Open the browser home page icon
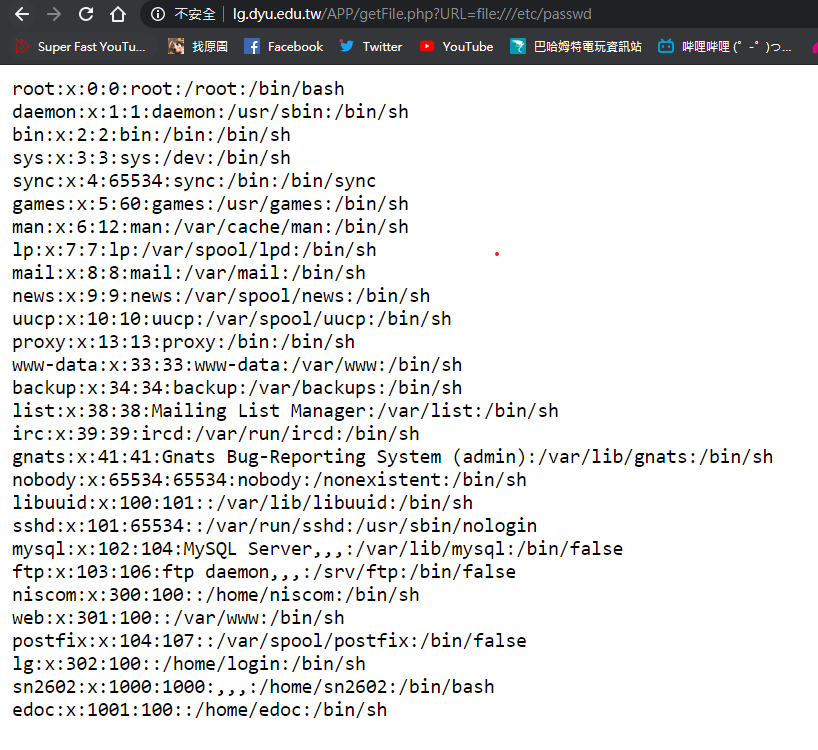This screenshot has height=750, width=818. (118, 14)
